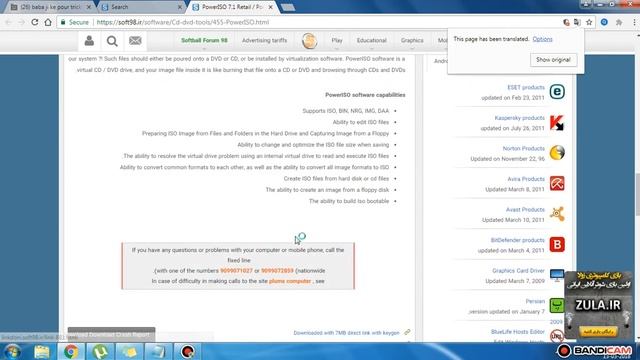
Task: Click 'The ability to build iso bootable'
Action: click(349, 201)
